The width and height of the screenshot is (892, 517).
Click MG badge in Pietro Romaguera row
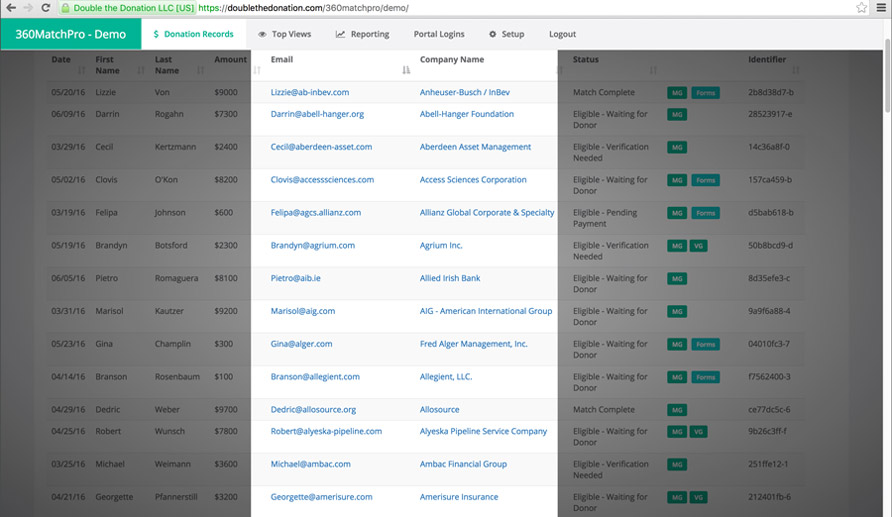[x=677, y=279]
